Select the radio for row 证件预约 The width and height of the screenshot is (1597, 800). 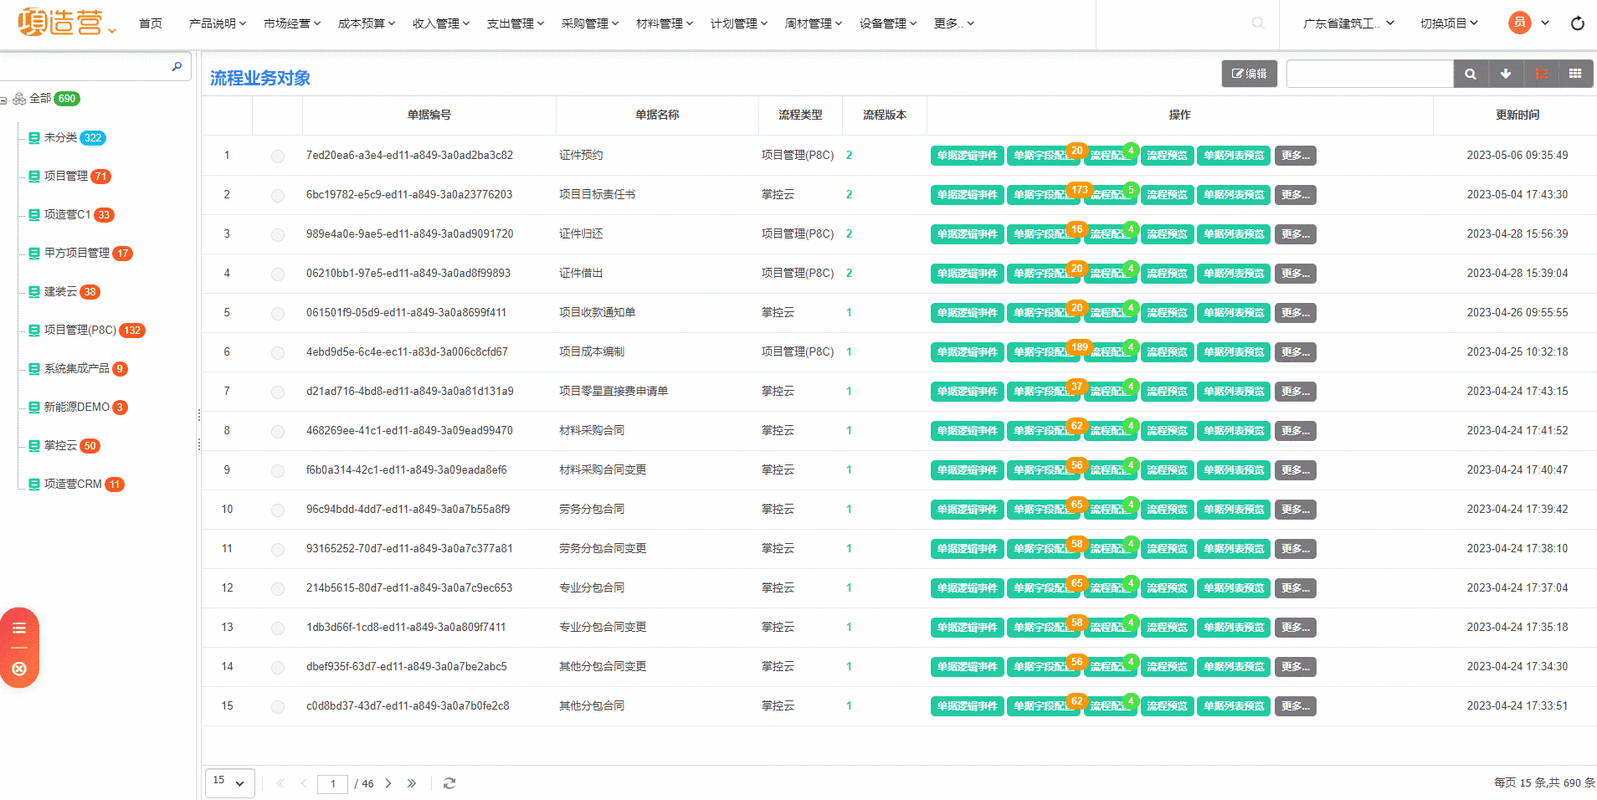point(278,156)
